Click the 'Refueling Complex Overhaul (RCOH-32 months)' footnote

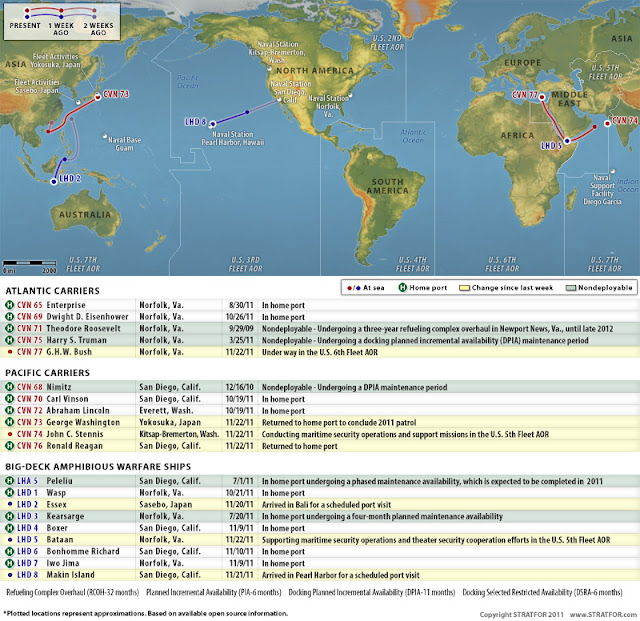[x=72, y=592]
